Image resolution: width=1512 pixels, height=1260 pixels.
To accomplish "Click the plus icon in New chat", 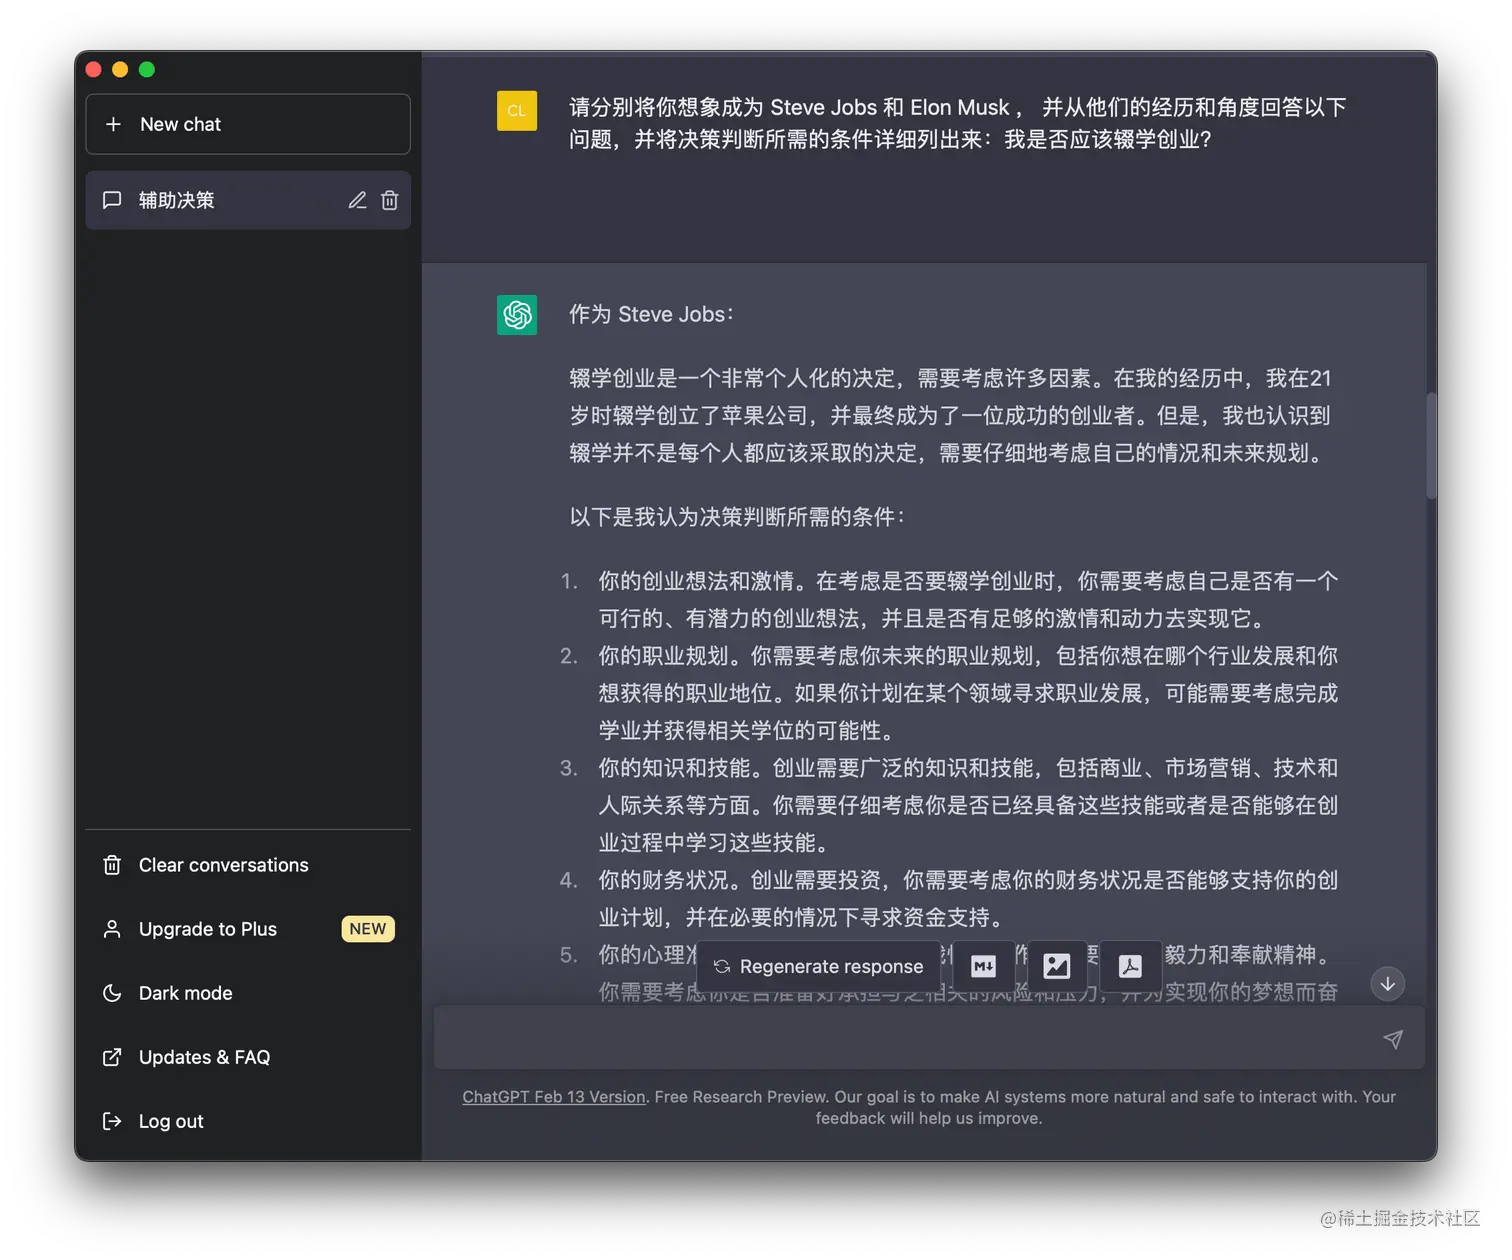I will tap(113, 124).
